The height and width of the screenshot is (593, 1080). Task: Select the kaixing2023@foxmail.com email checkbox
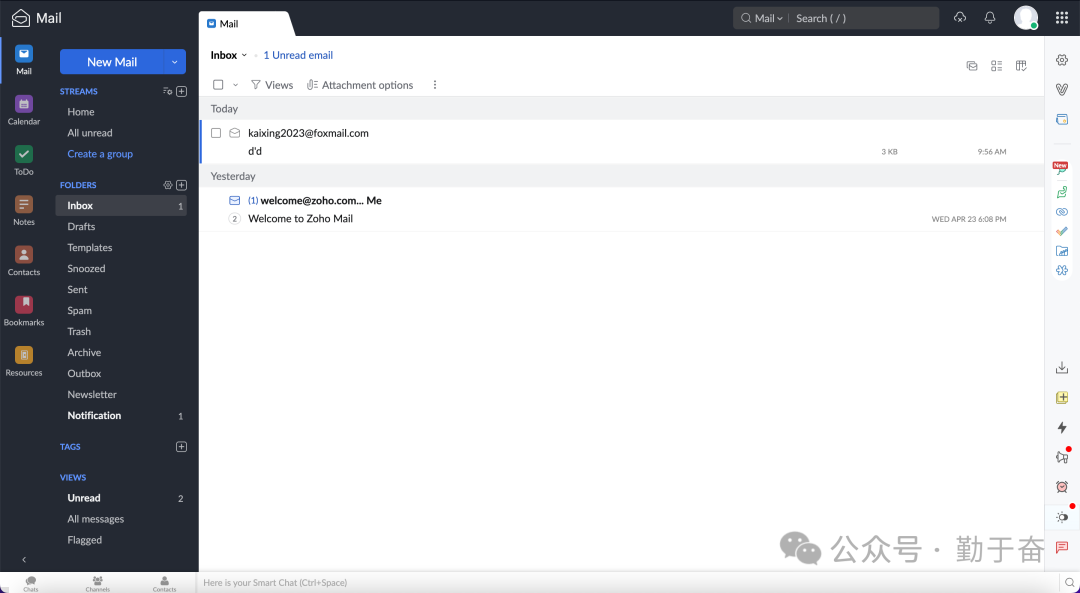pos(216,133)
